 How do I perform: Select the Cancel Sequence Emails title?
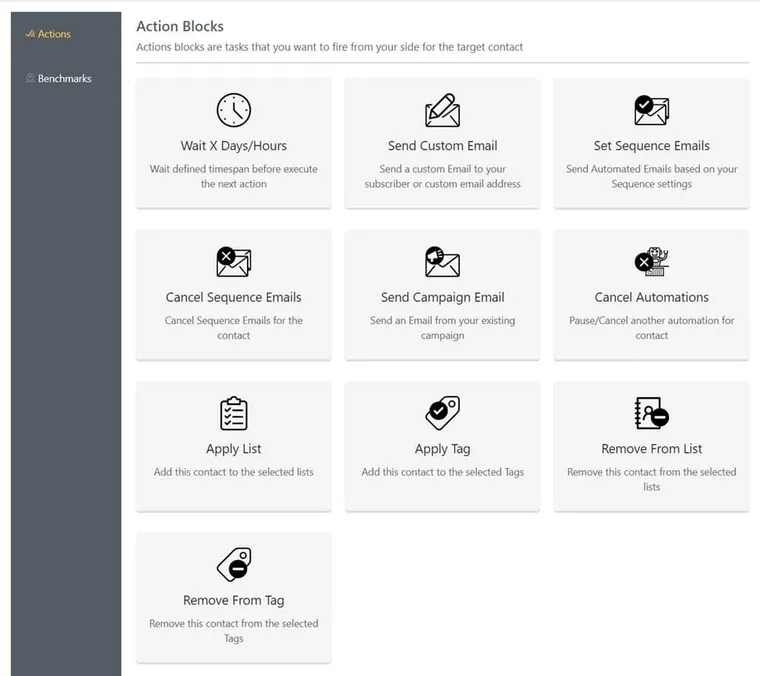(234, 298)
